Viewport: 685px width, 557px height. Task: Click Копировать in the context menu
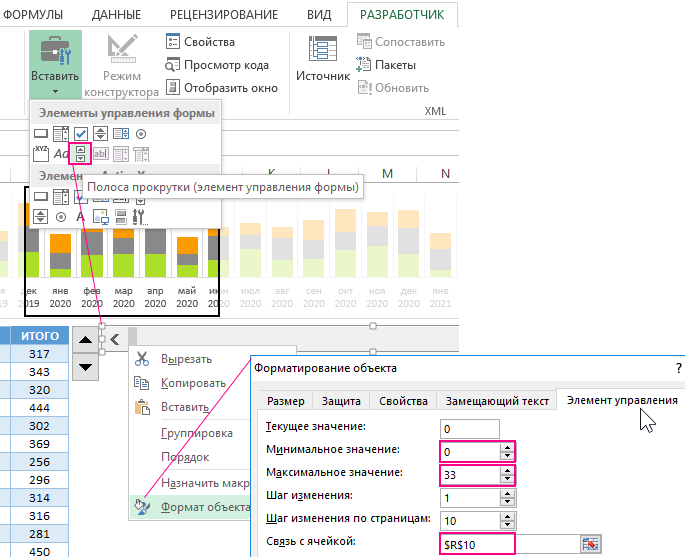(x=191, y=383)
